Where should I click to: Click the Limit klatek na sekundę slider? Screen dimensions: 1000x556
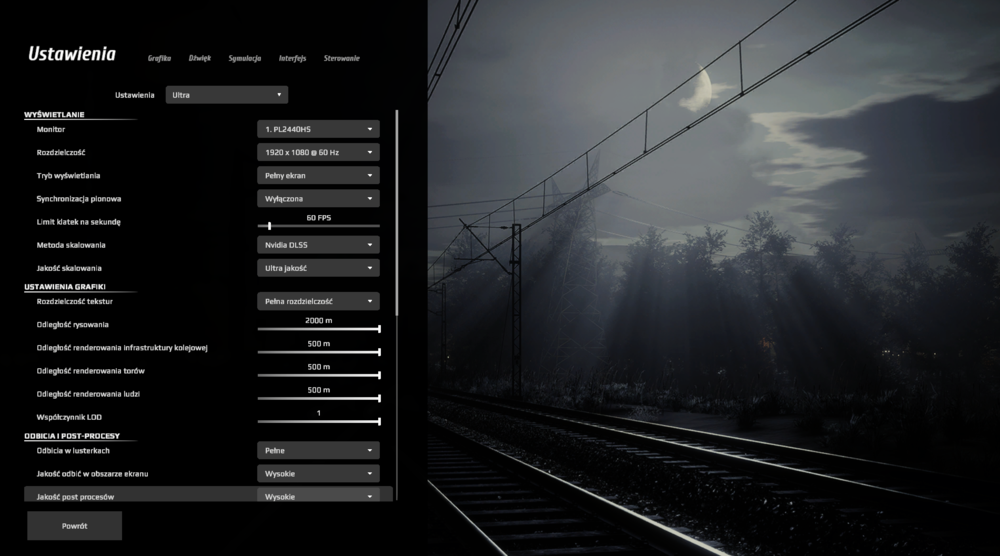pos(318,226)
